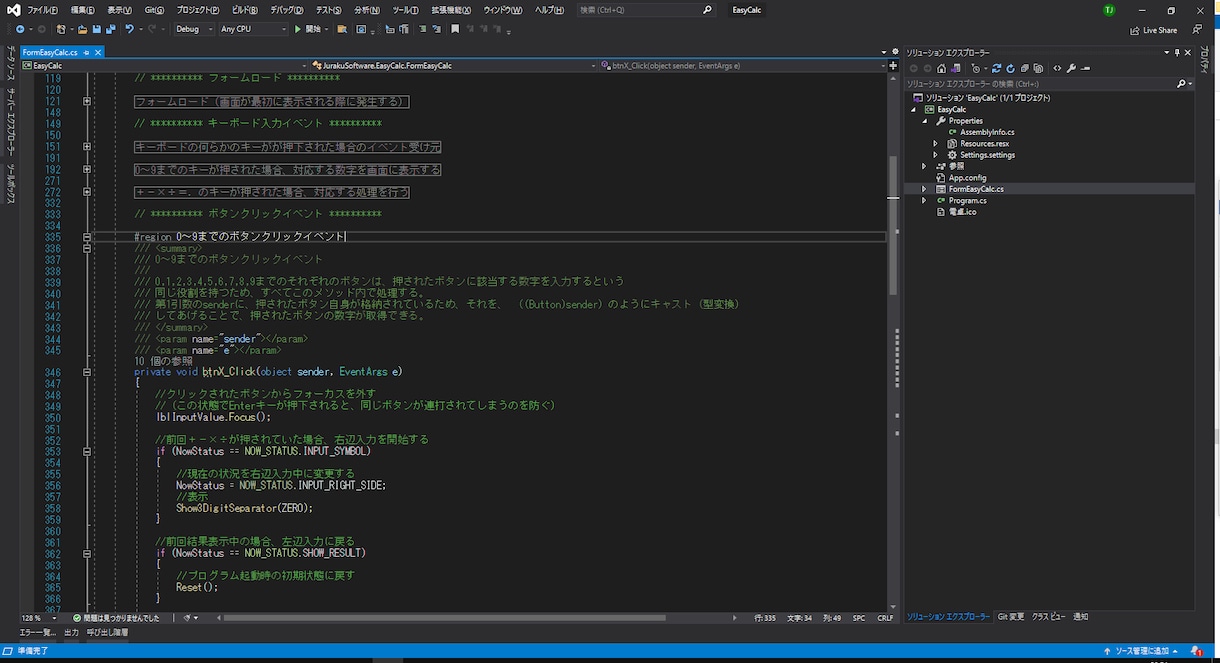Pin the Solution Explorer panel with the pin icon
The width and height of the screenshot is (1220, 663).
point(1177,52)
